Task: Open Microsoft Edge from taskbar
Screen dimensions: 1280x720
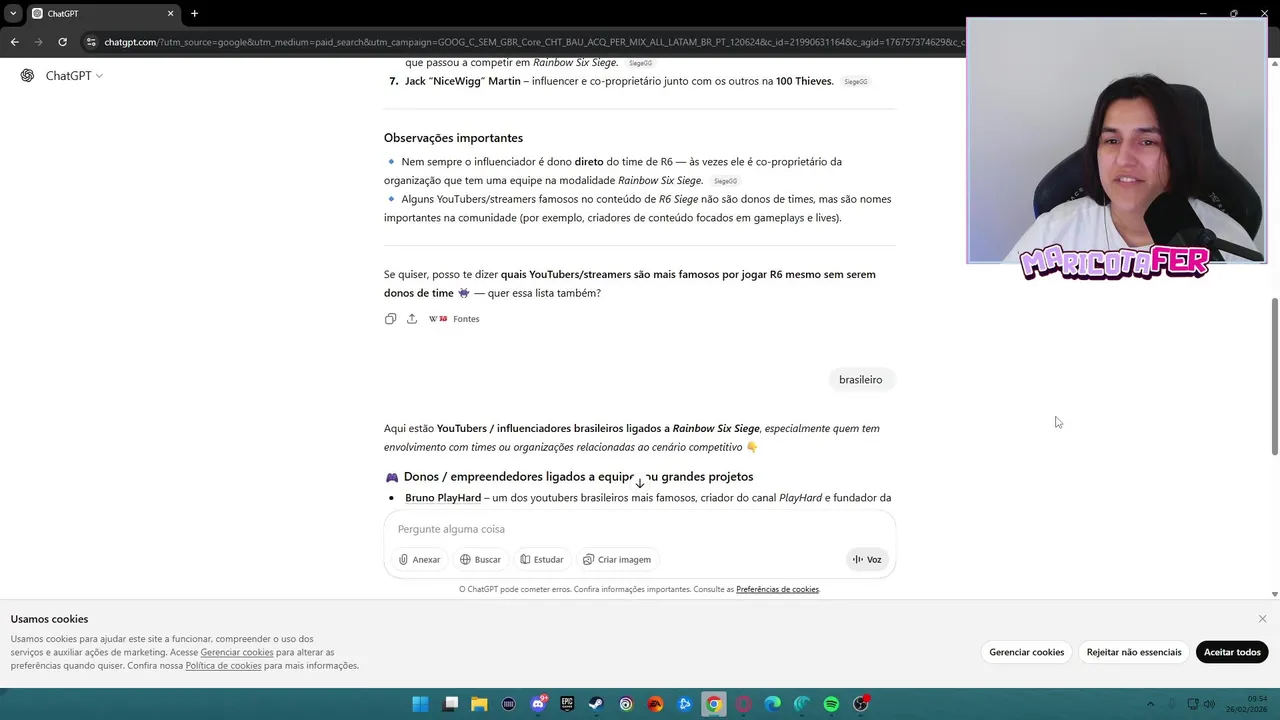Action: (x=772, y=704)
